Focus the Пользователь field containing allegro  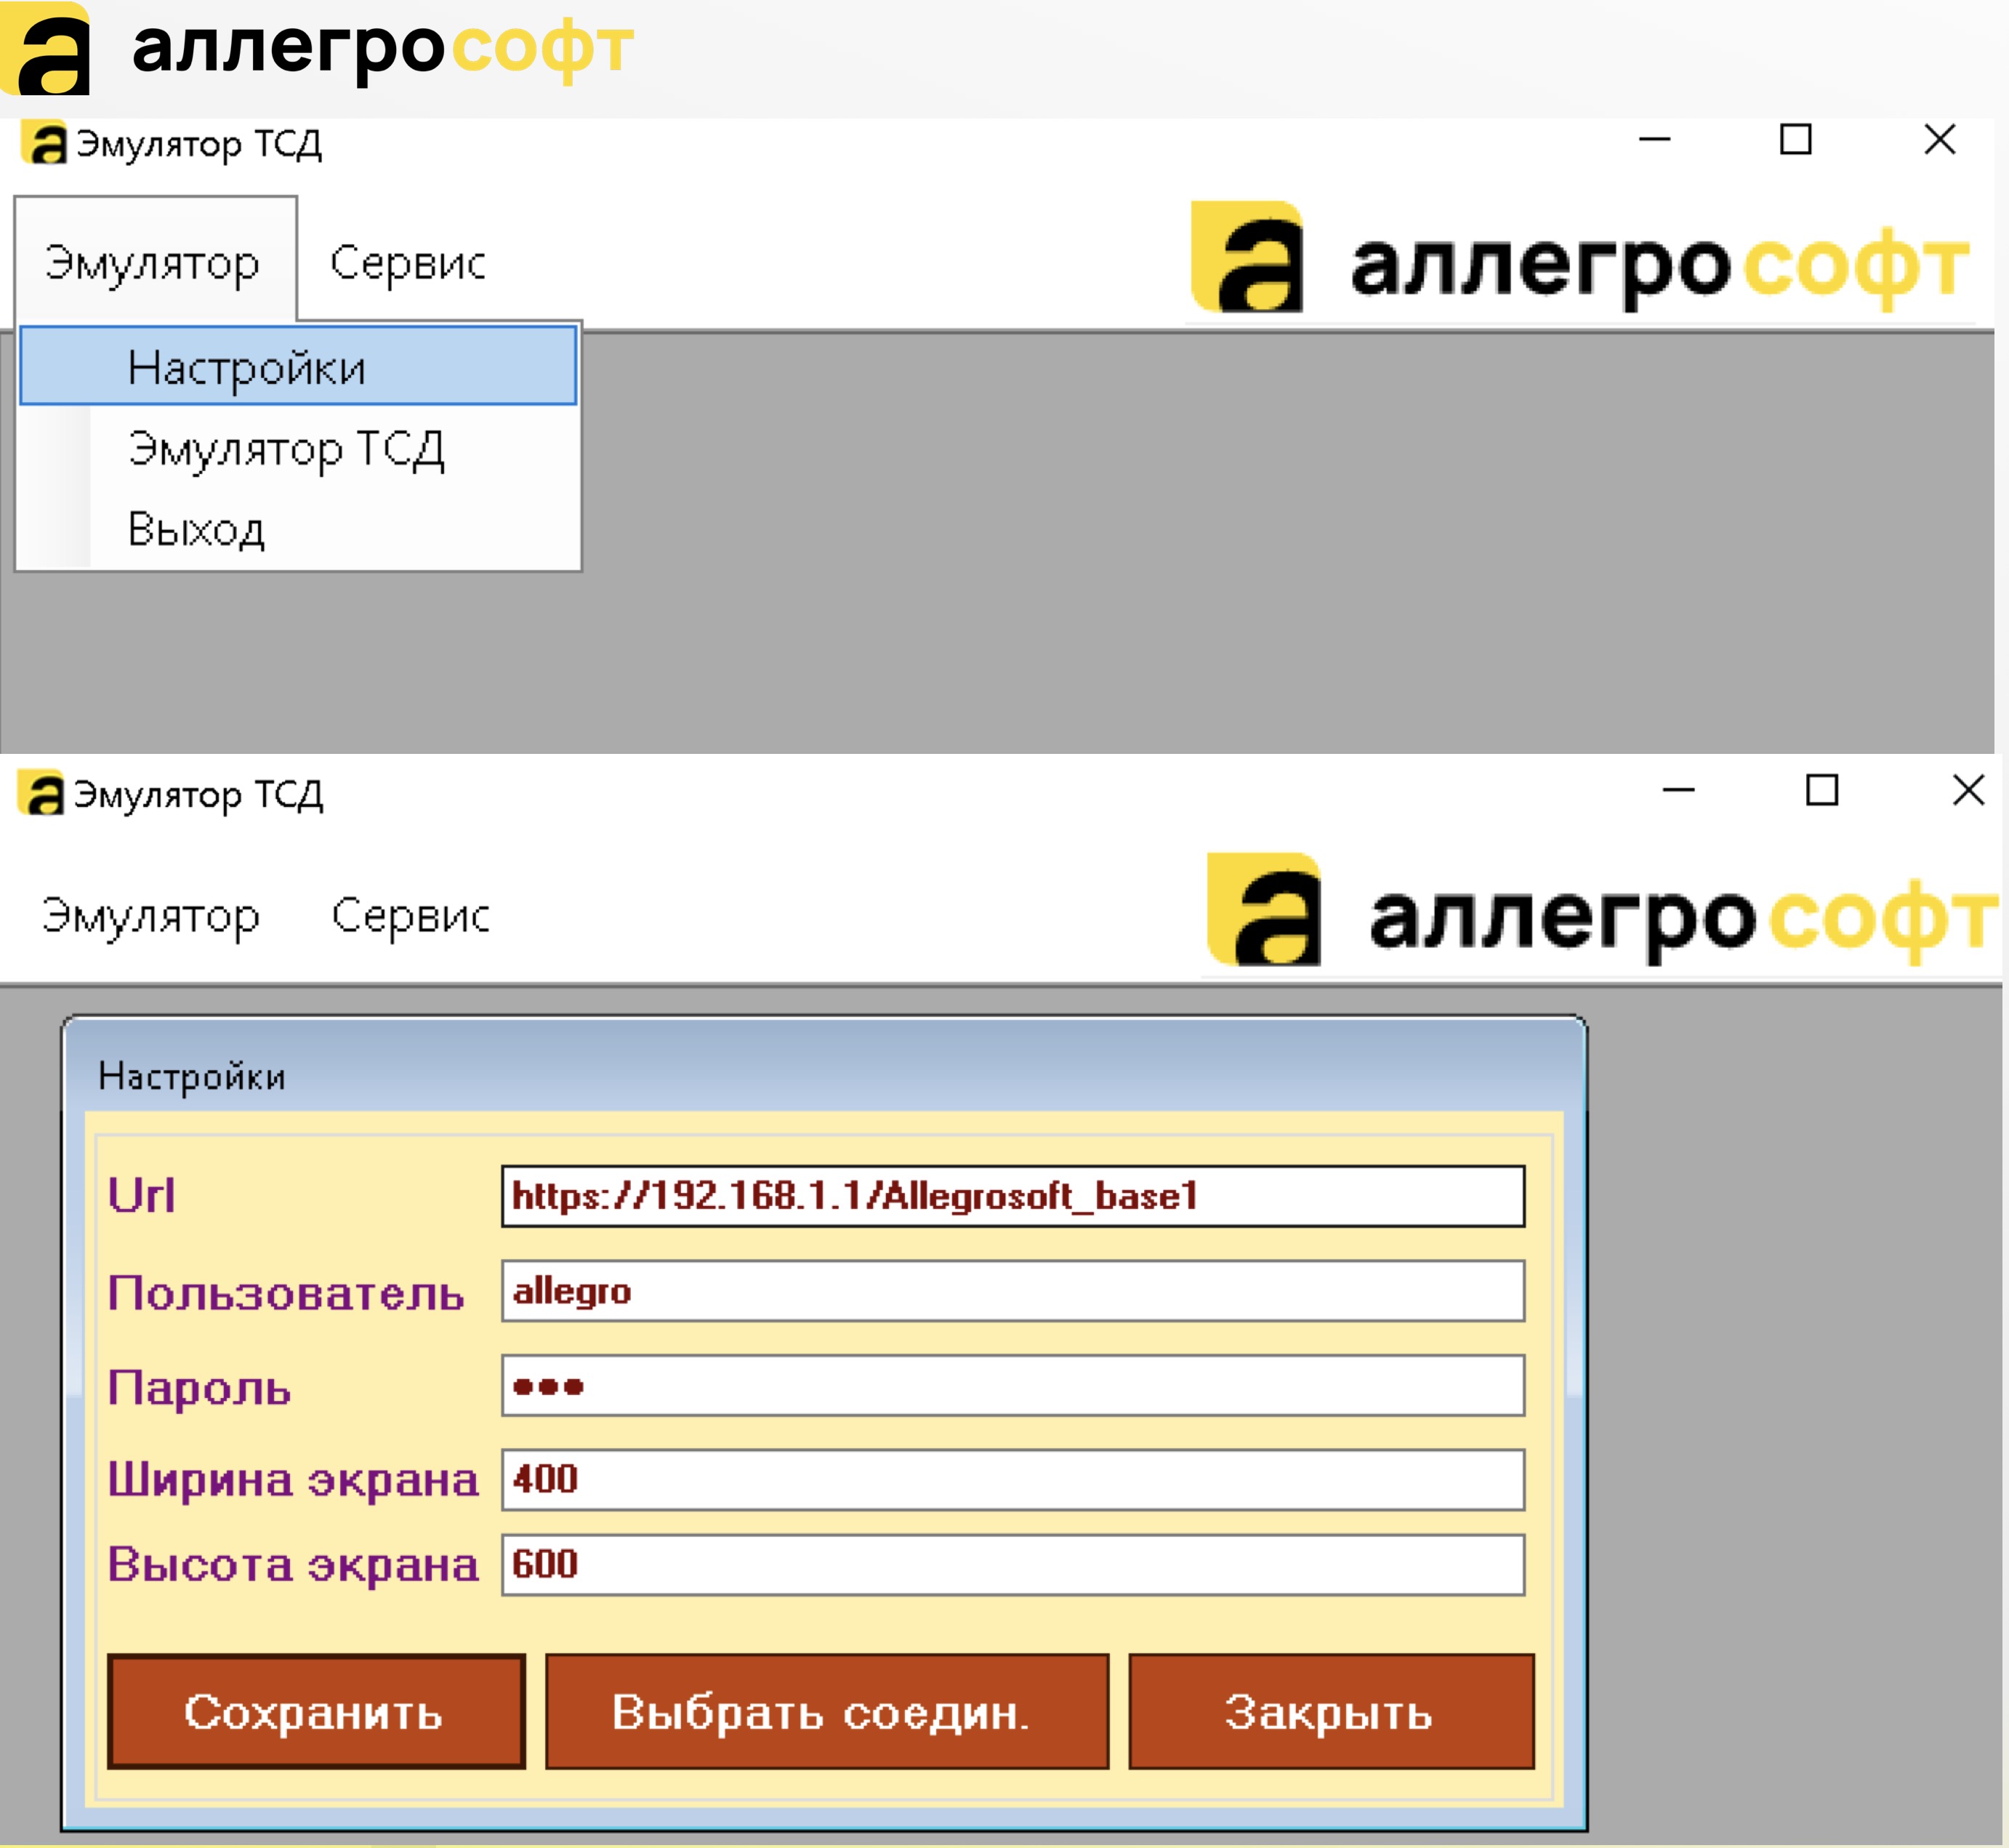(x=1013, y=1291)
